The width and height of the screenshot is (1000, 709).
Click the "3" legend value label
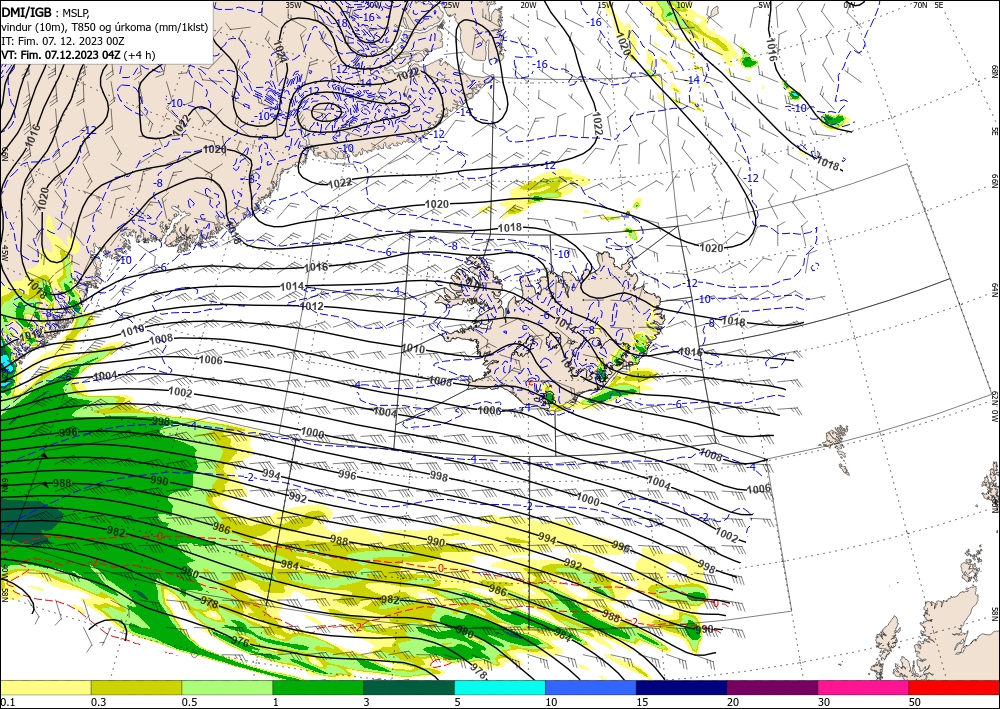366,702
